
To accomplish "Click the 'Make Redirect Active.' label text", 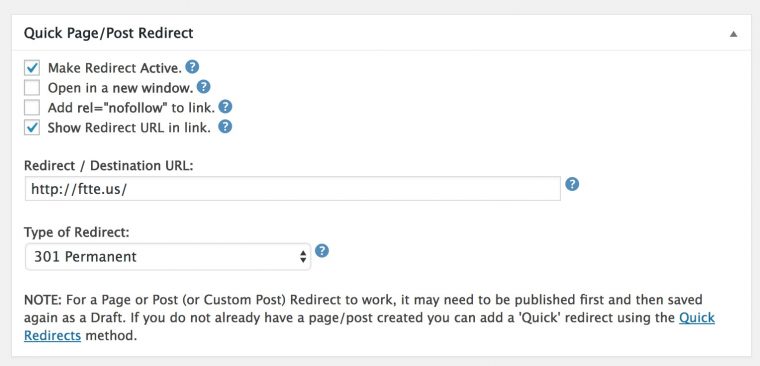I will tap(114, 68).
